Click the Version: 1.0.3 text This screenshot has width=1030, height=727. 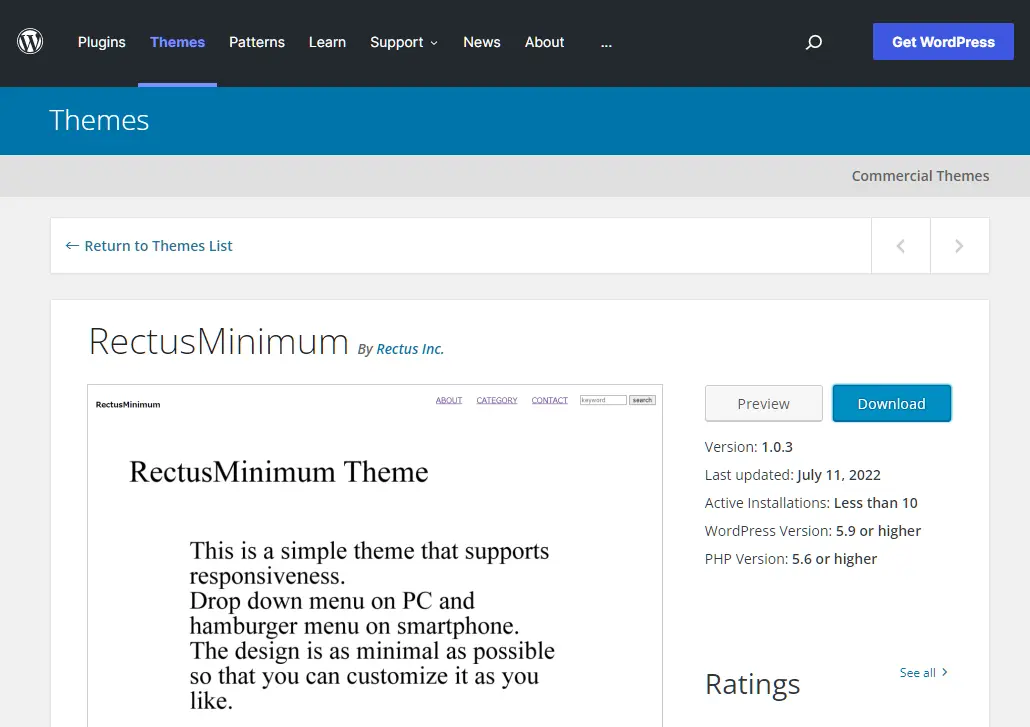pos(748,447)
